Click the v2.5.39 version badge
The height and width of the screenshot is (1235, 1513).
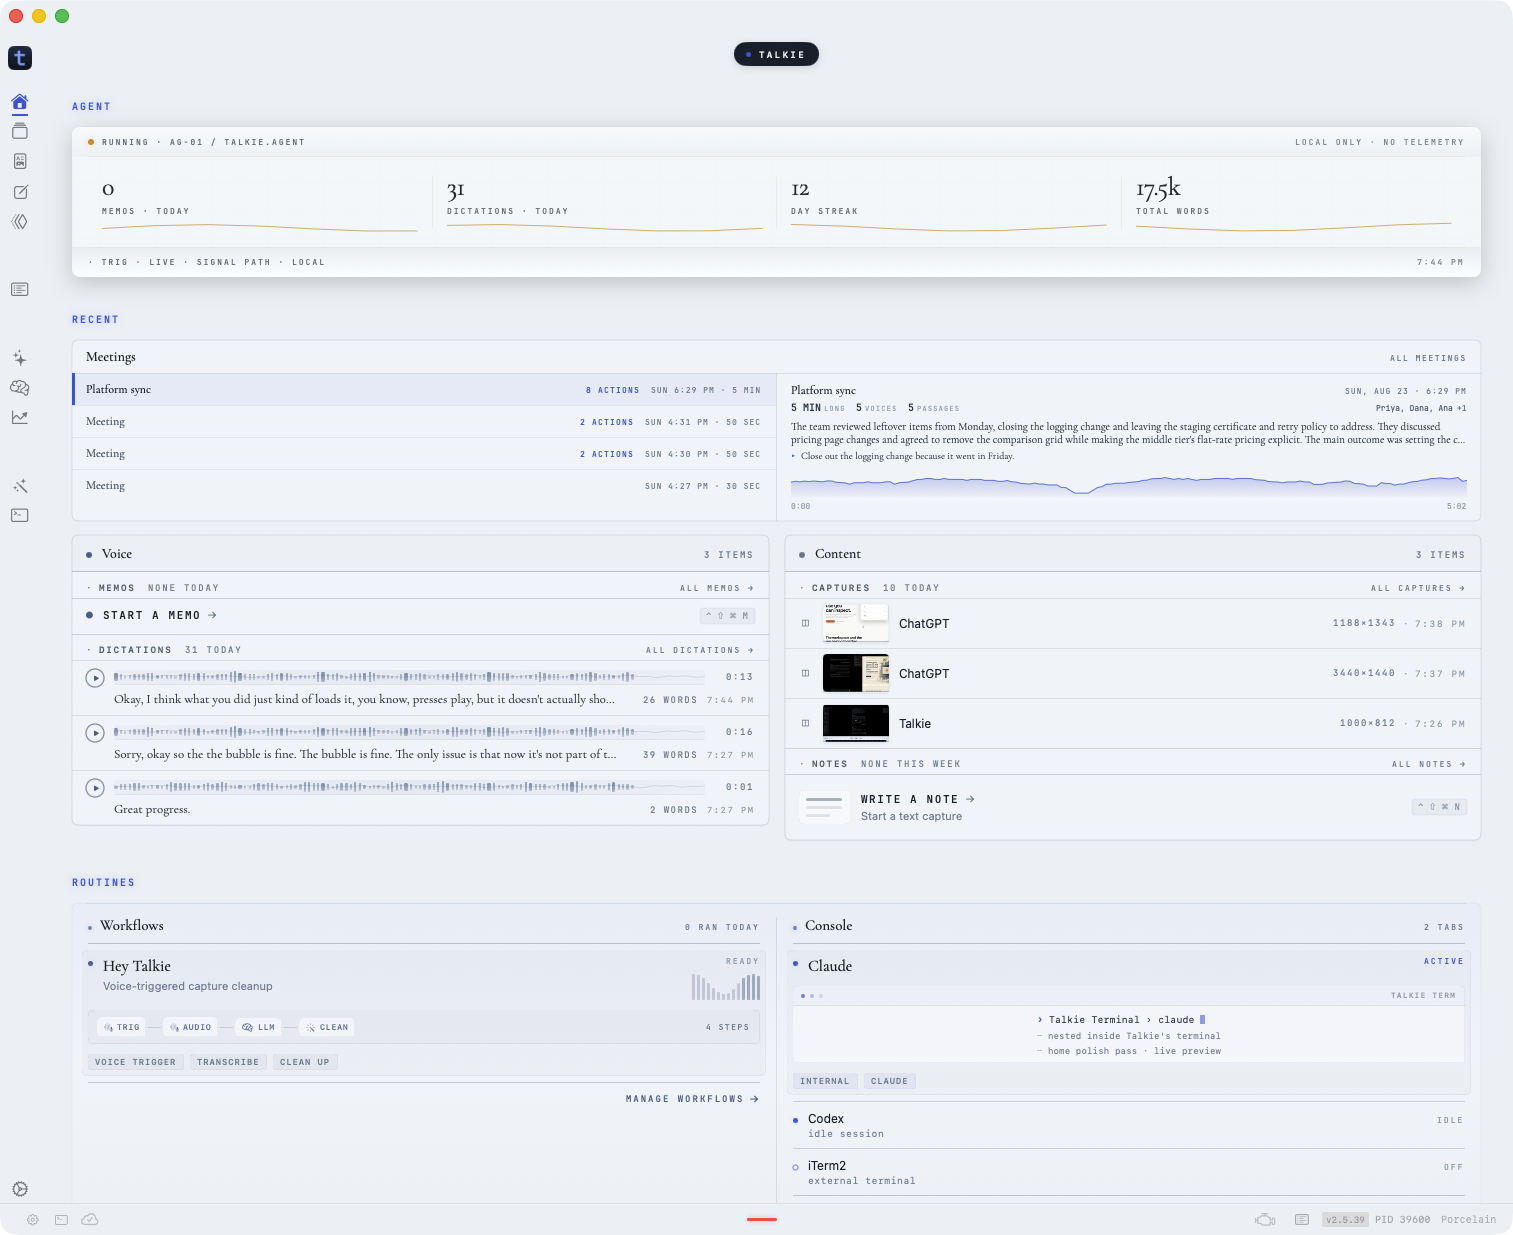pos(1345,1220)
